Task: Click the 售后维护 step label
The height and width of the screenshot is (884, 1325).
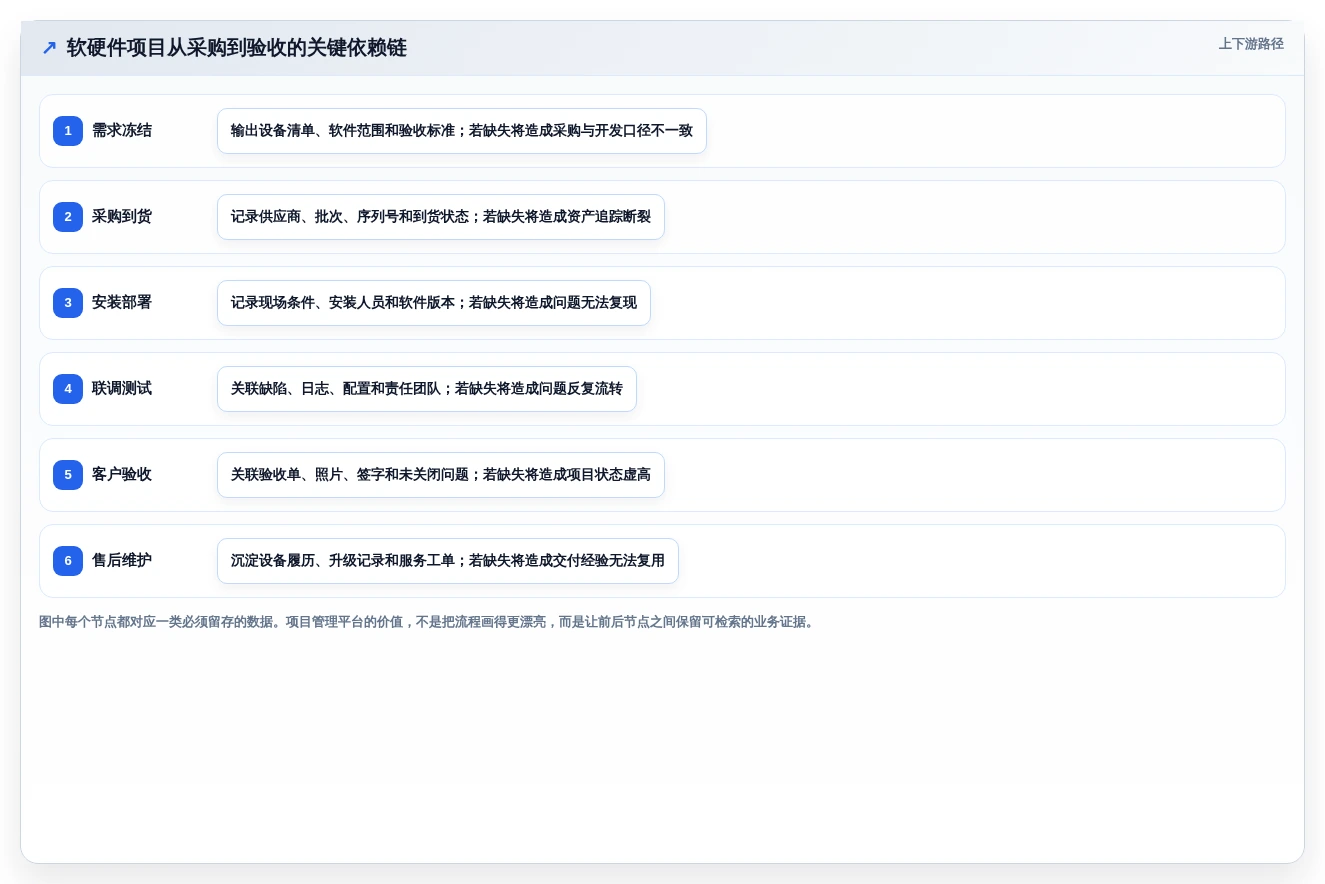Action: [x=122, y=561]
